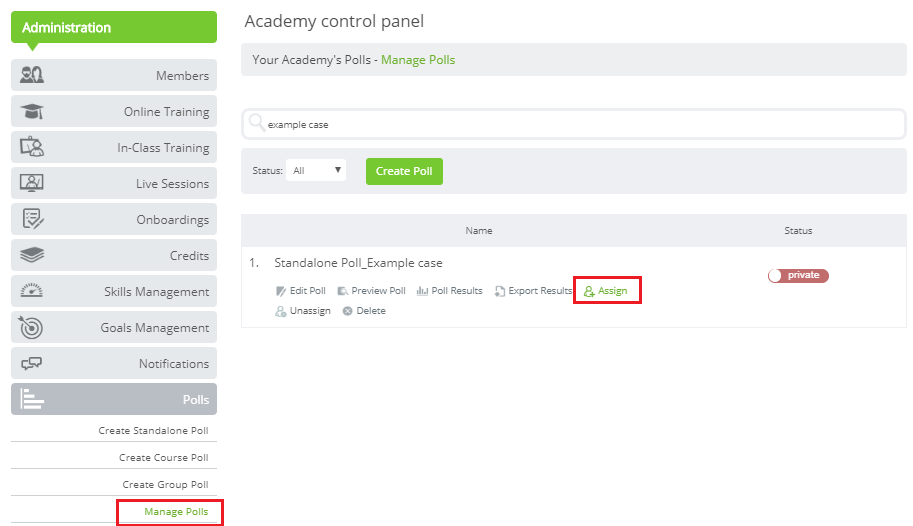Click the green Create Poll button
This screenshot has height=526, width=913.
[x=404, y=171]
